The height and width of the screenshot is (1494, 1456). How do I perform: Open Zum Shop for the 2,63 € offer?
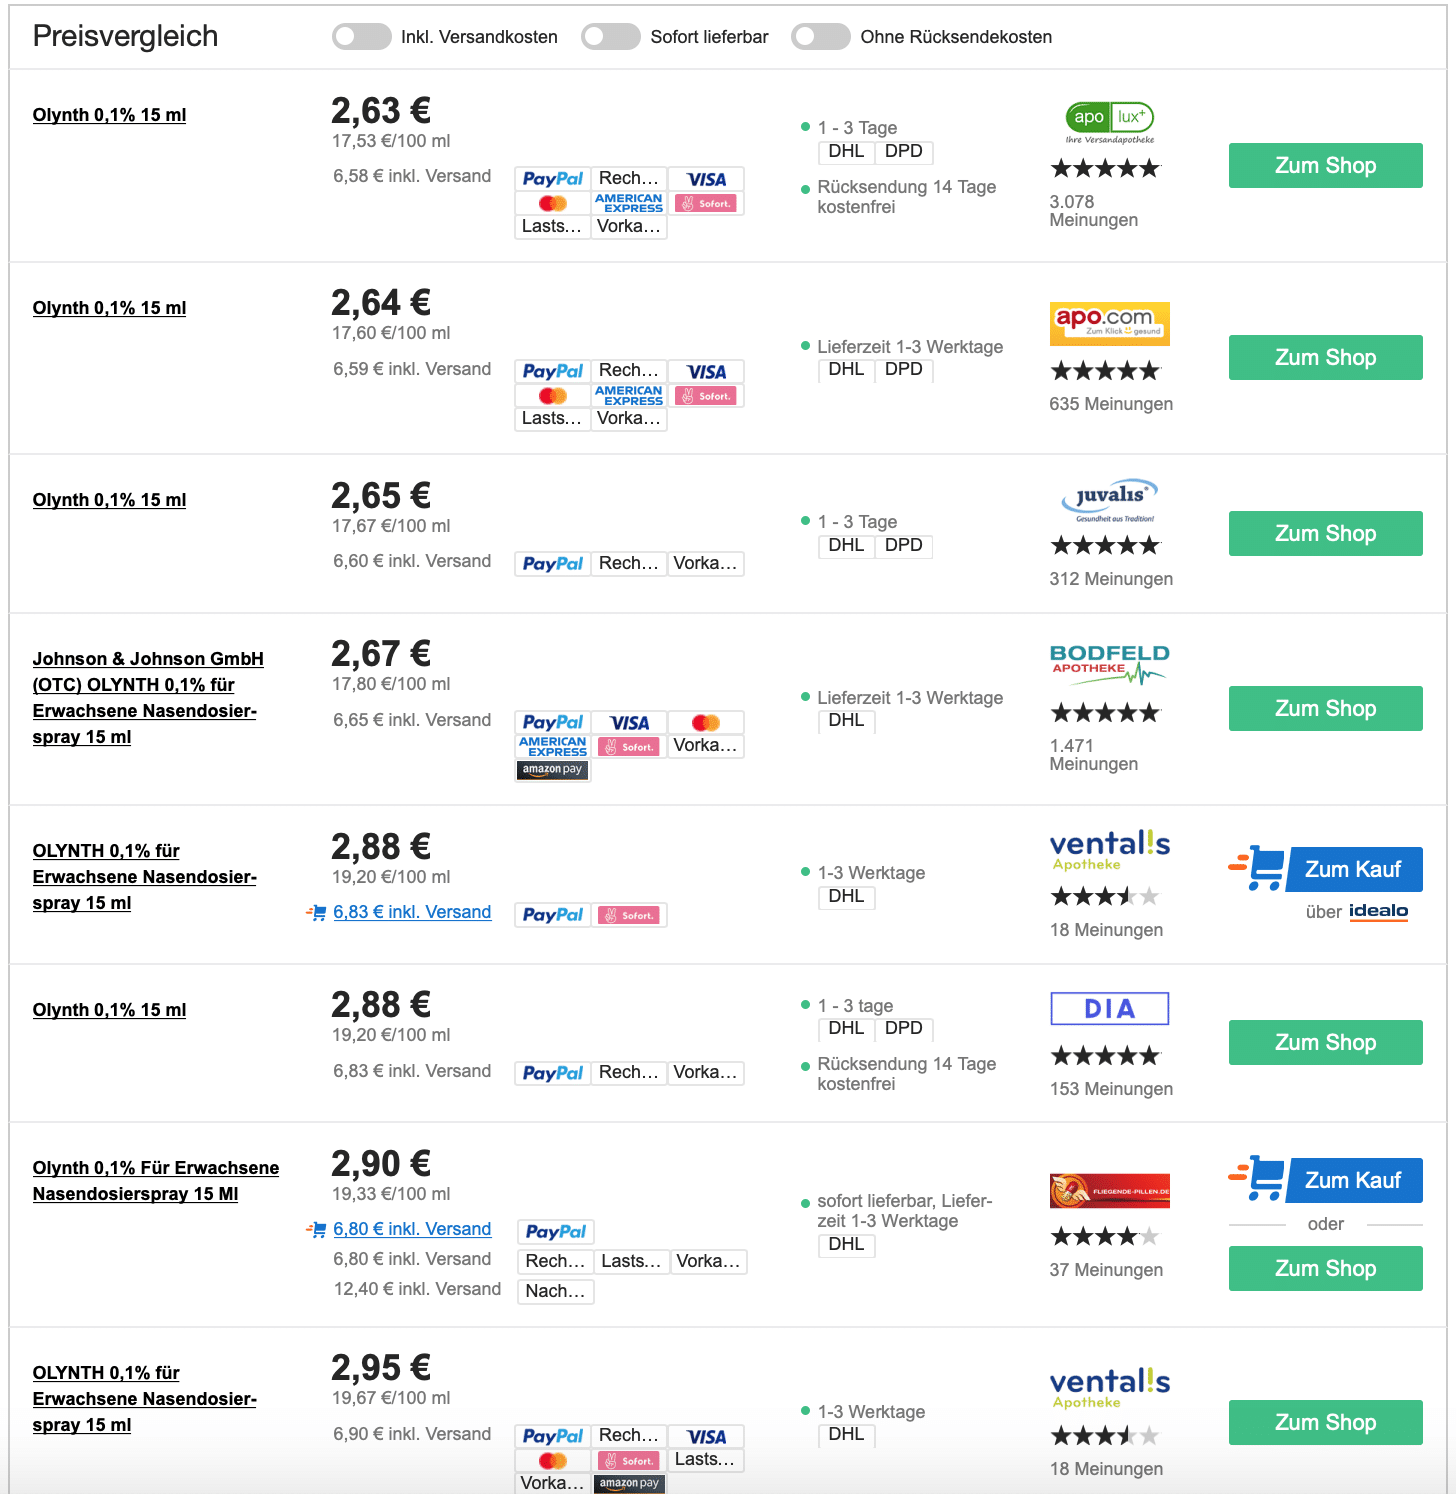click(1325, 165)
